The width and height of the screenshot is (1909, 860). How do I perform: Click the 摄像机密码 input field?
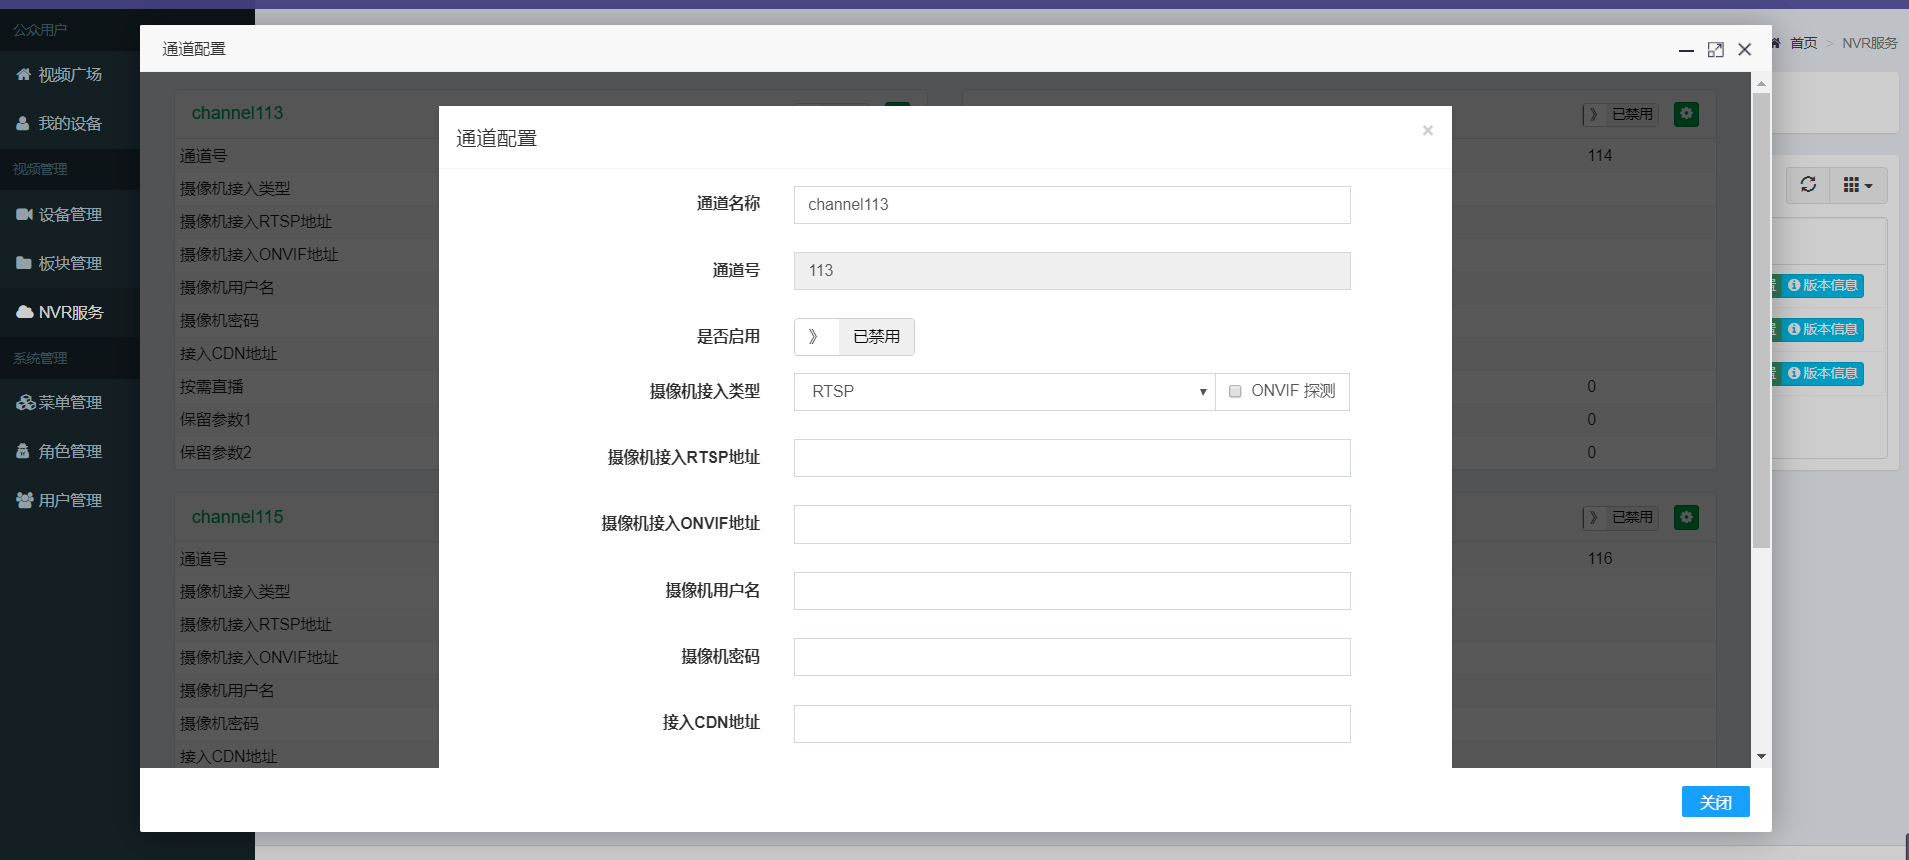click(x=1072, y=657)
